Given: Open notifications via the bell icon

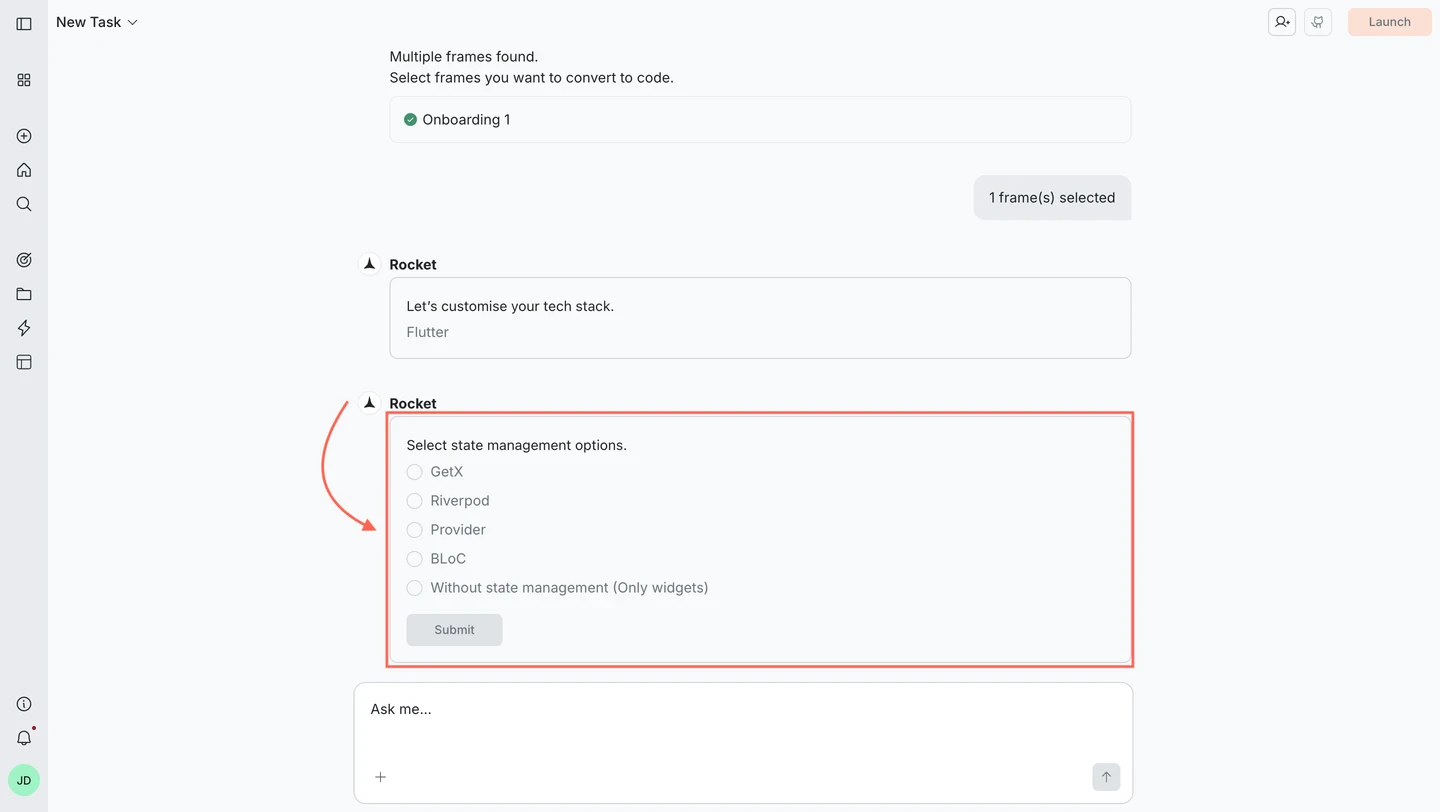Looking at the screenshot, I should coord(24,737).
